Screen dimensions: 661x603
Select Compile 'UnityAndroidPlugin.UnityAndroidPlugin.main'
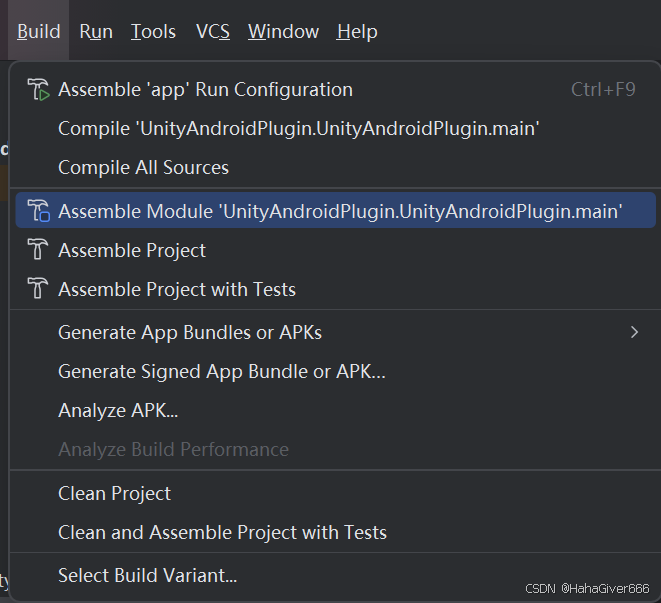pyautogui.click(x=336, y=129)
